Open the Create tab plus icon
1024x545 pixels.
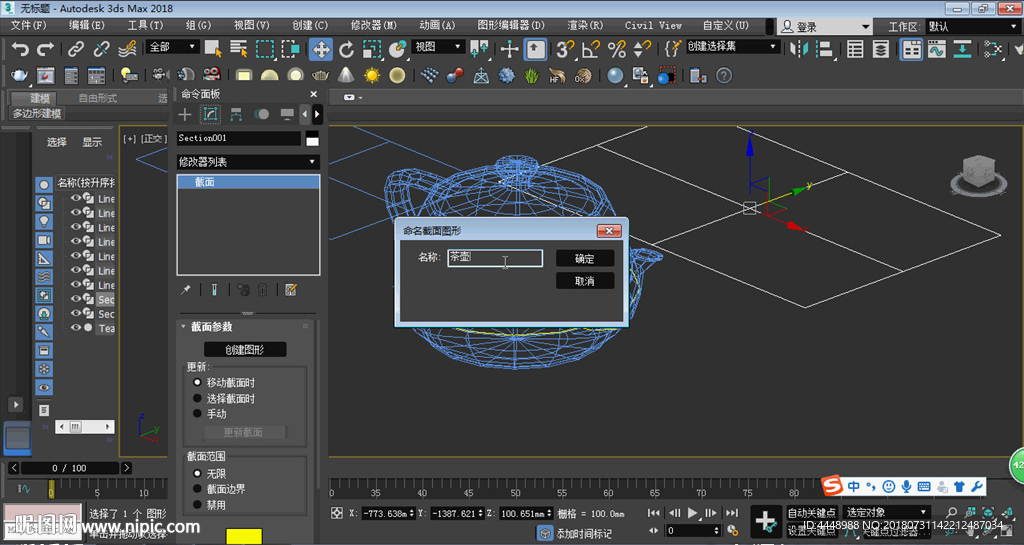tap(185, 114)
